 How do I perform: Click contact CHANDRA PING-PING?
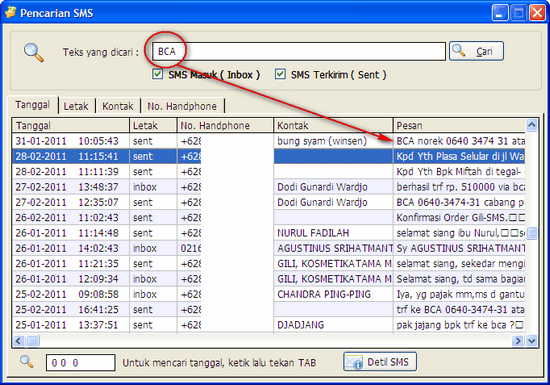pyautogui.click(x=324, y=294)
